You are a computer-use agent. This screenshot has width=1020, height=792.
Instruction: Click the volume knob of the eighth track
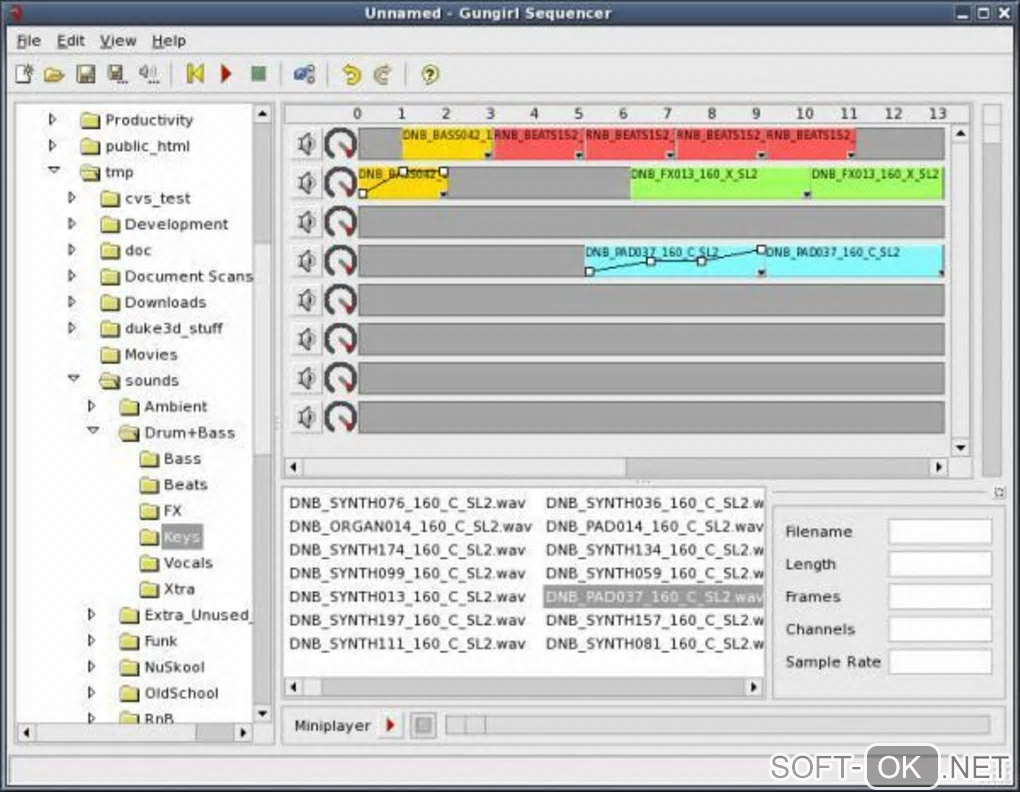coord(340,417)
